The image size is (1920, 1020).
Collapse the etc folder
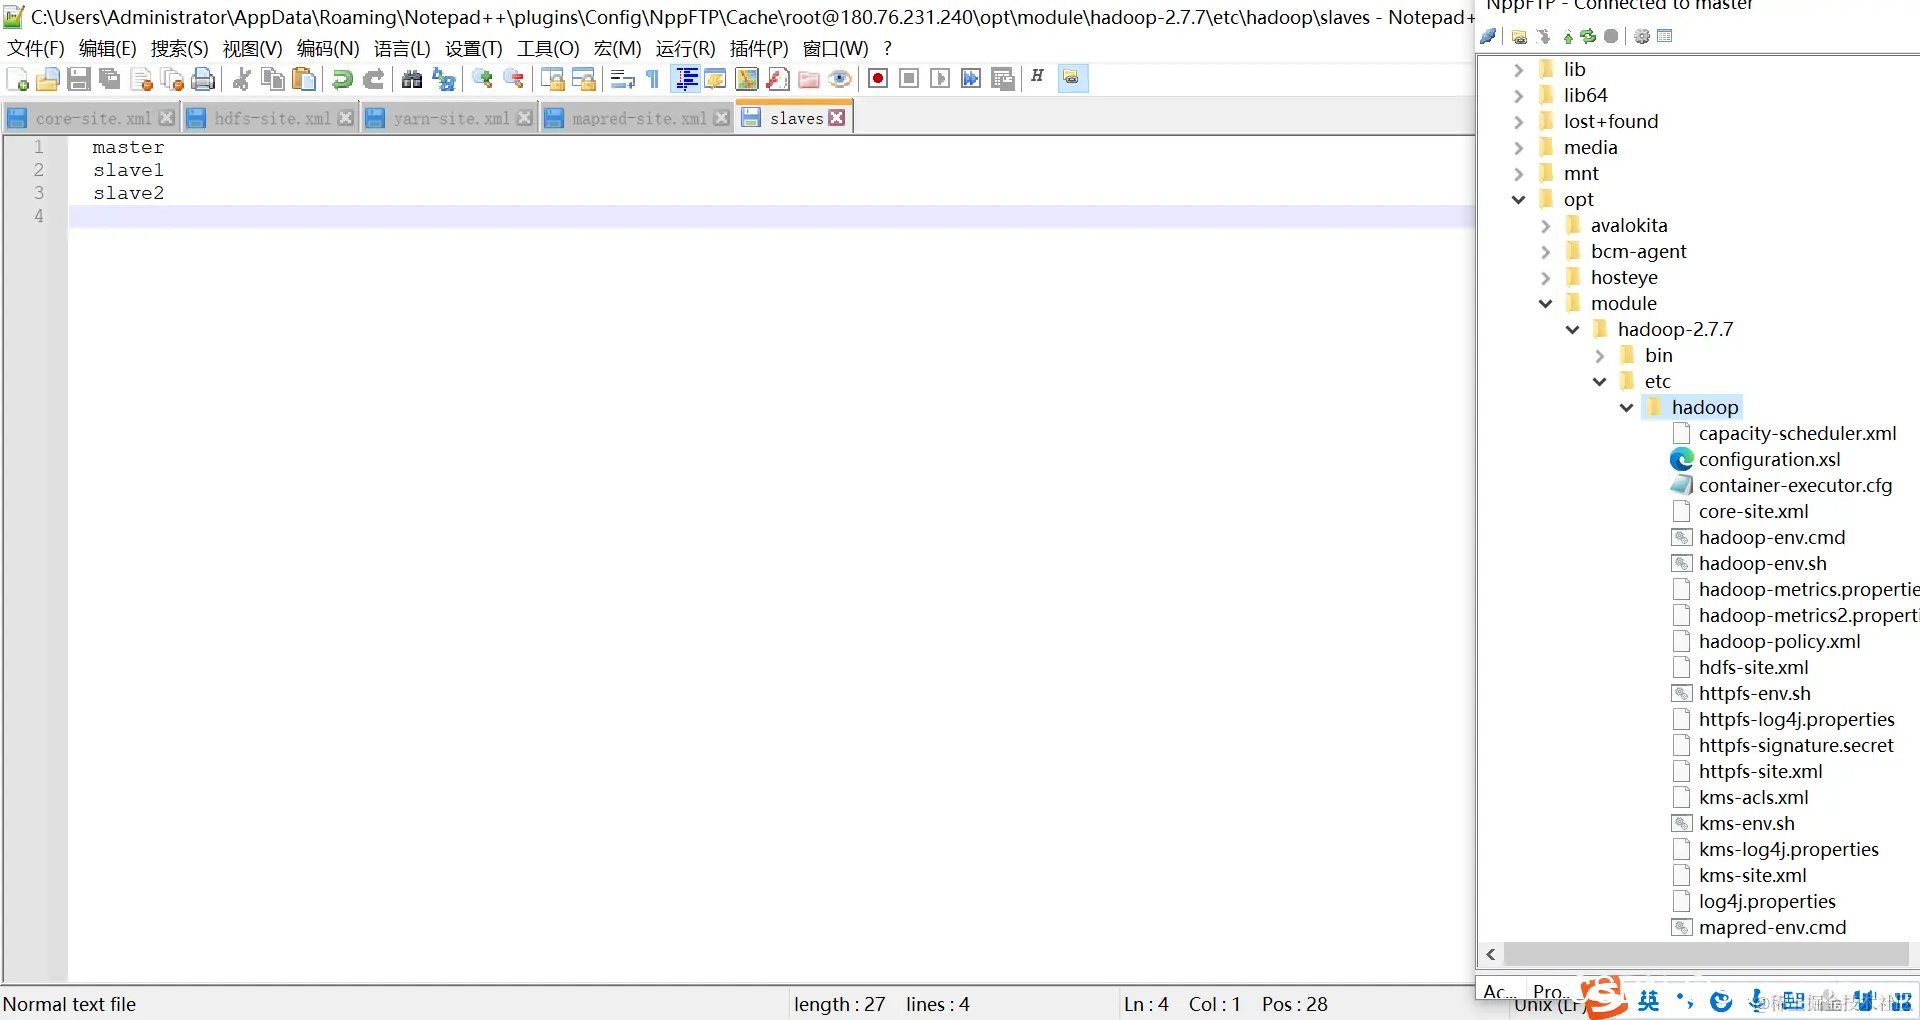point(1599,381)
